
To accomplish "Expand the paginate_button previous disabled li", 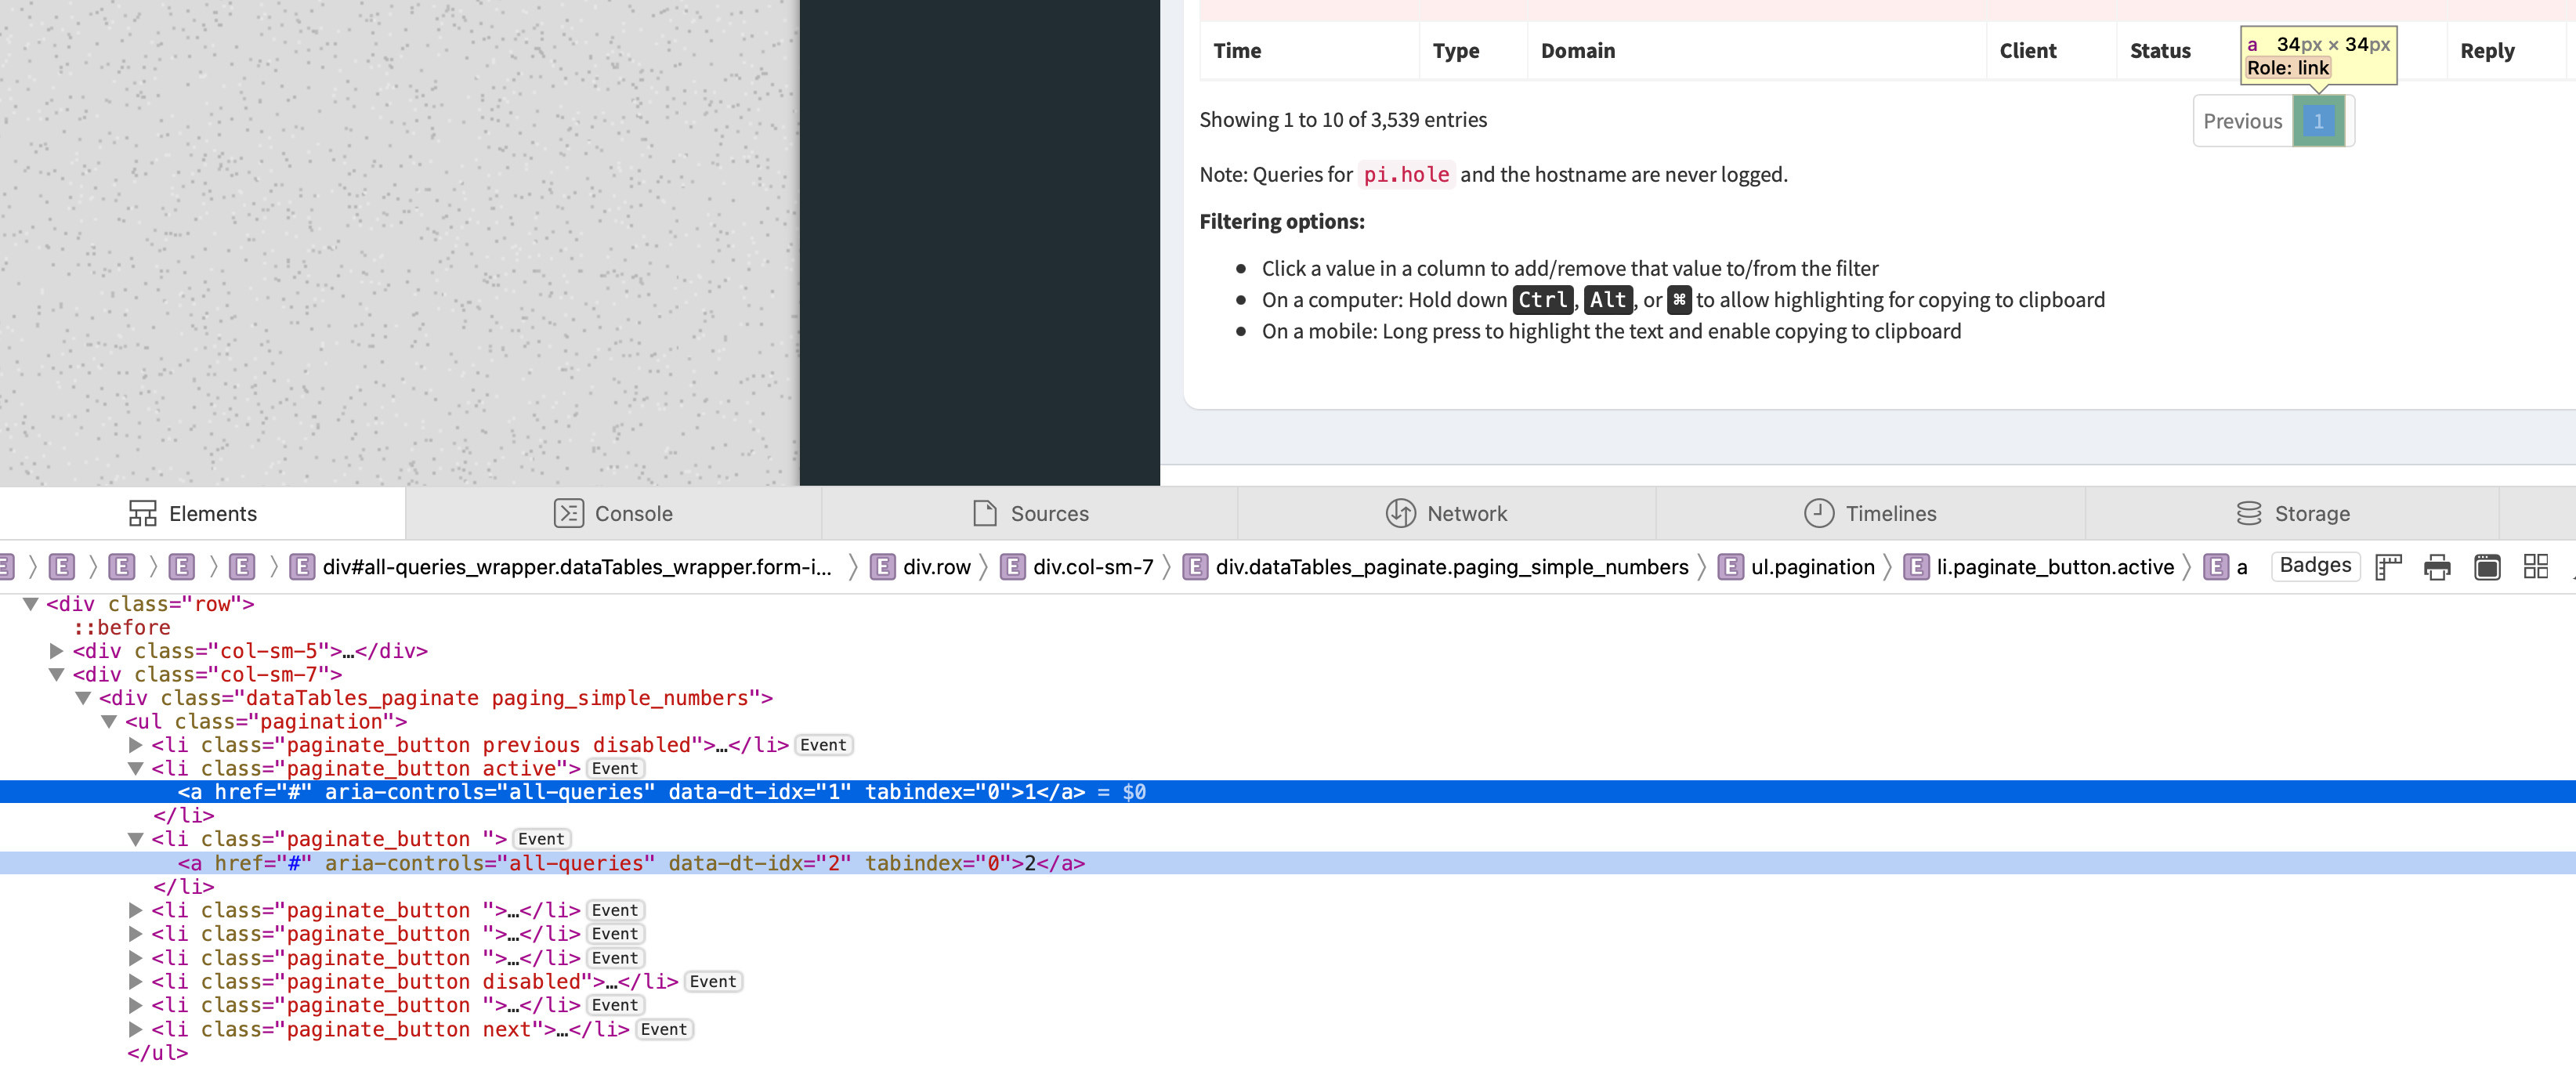I will pyautogui.click(x=136, y=745).
